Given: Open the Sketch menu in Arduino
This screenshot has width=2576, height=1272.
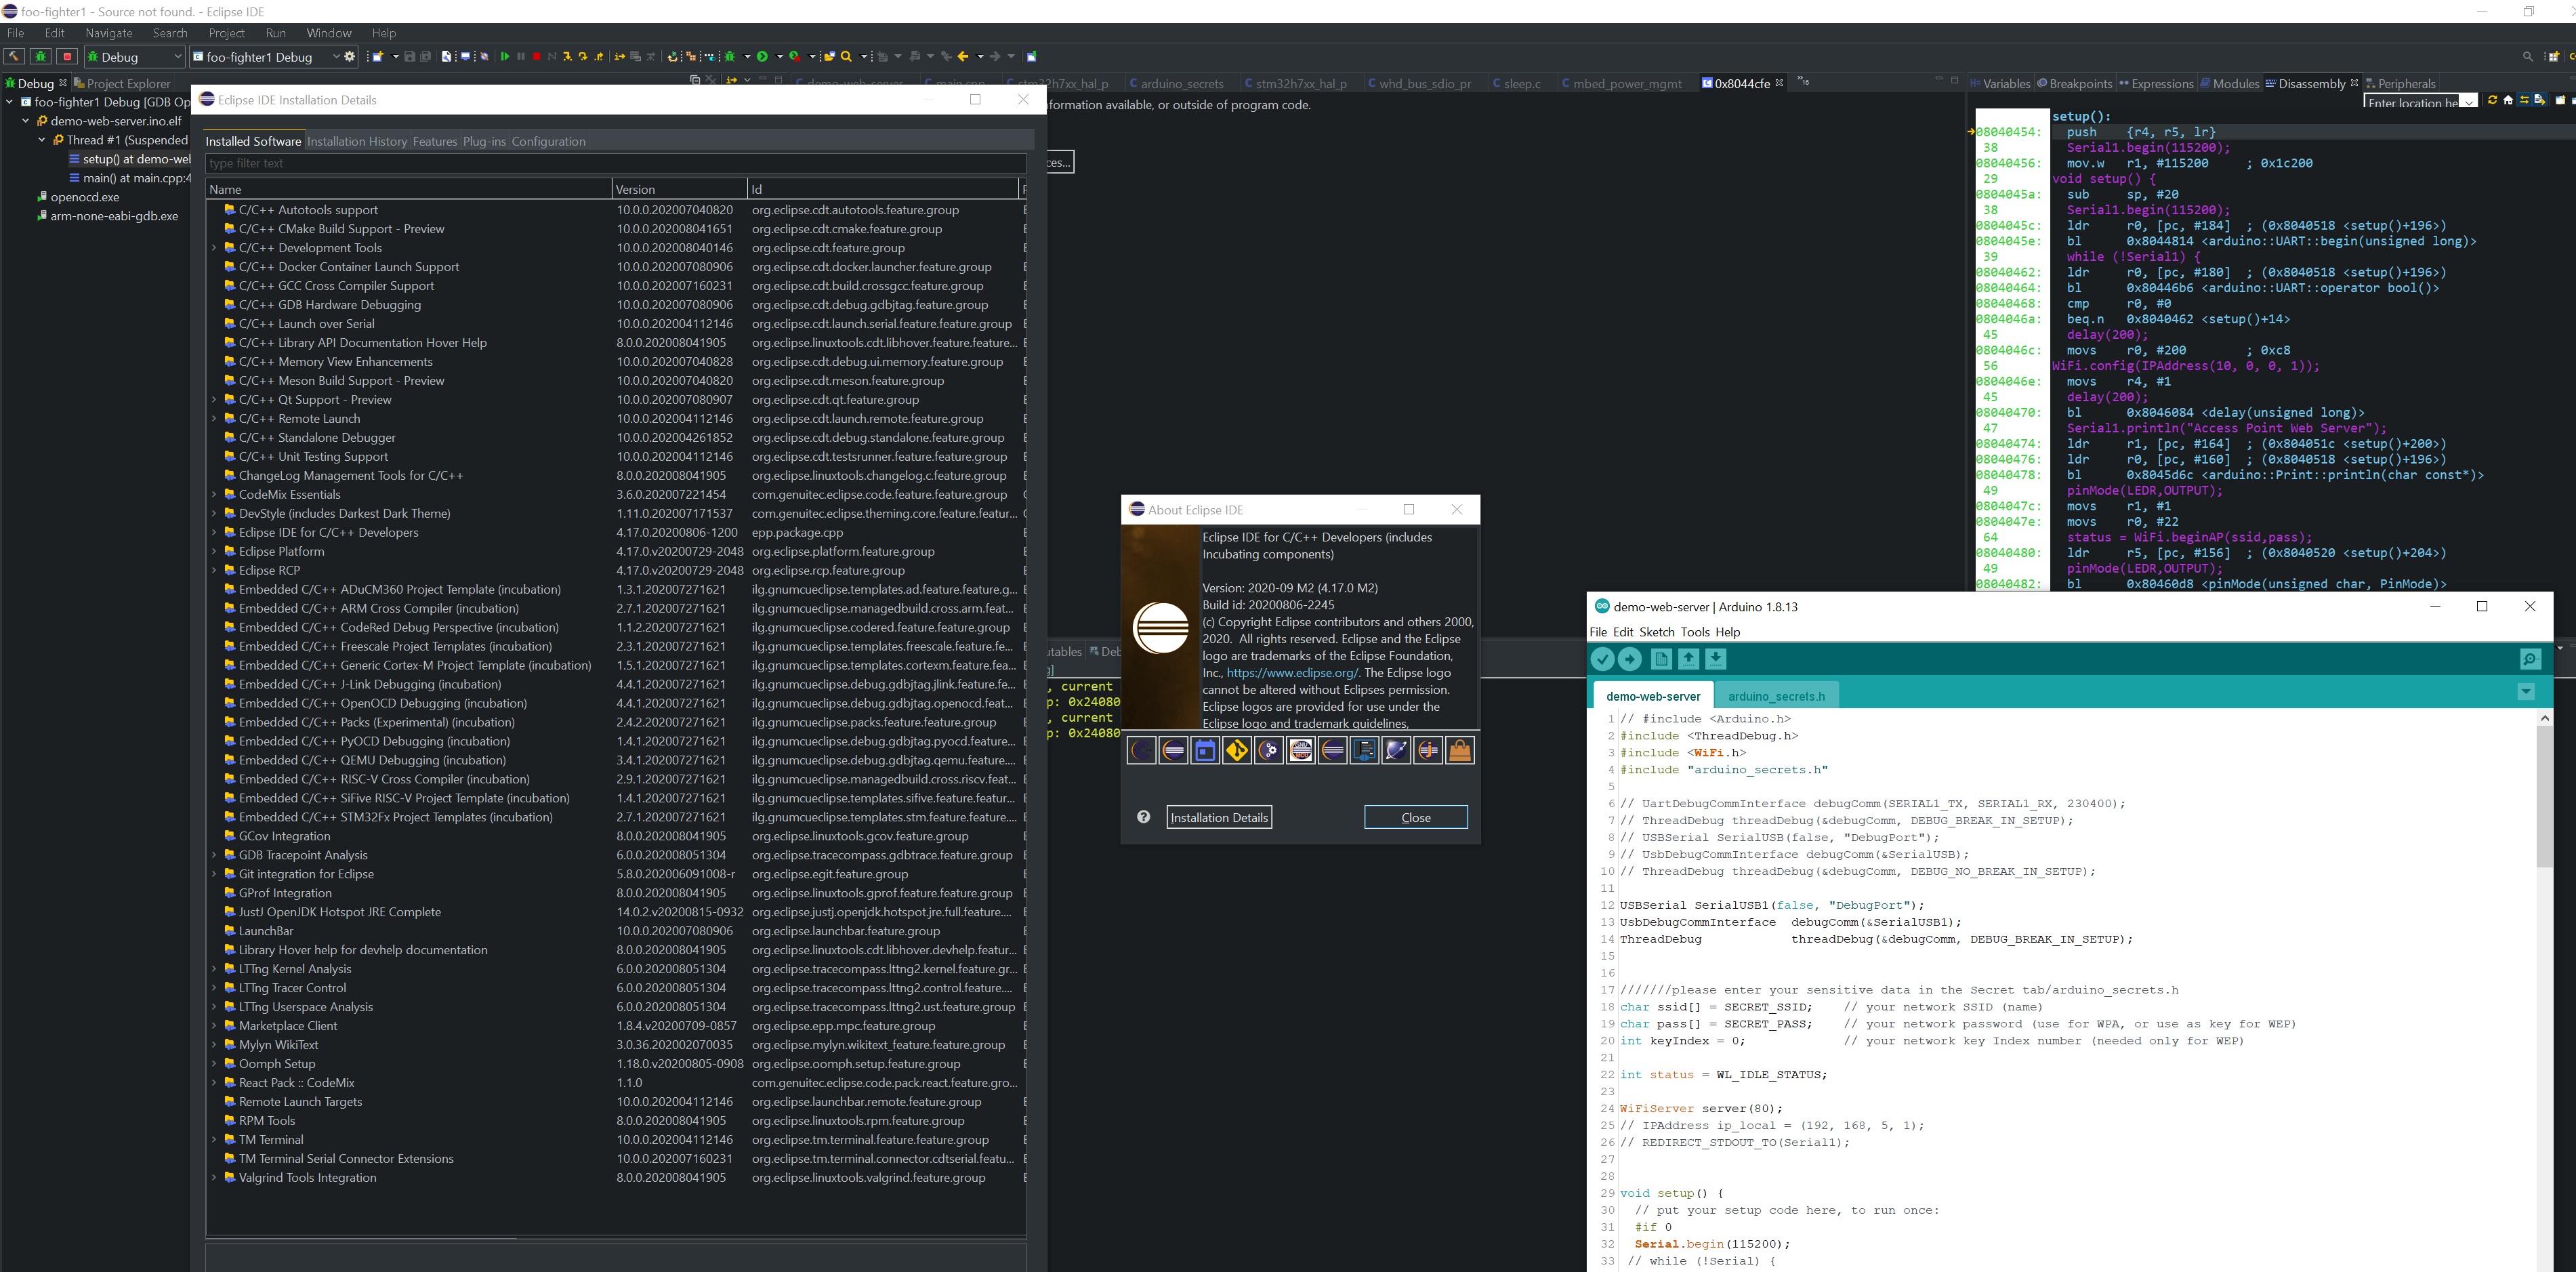Looking at the screenshot, I should 1658,632.
